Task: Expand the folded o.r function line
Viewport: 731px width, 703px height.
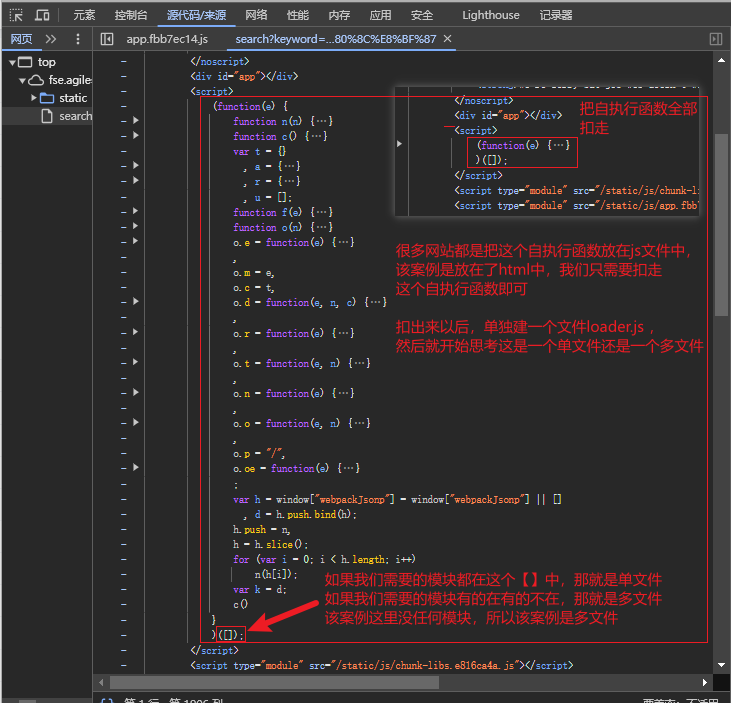Action: tap(136, 332)
